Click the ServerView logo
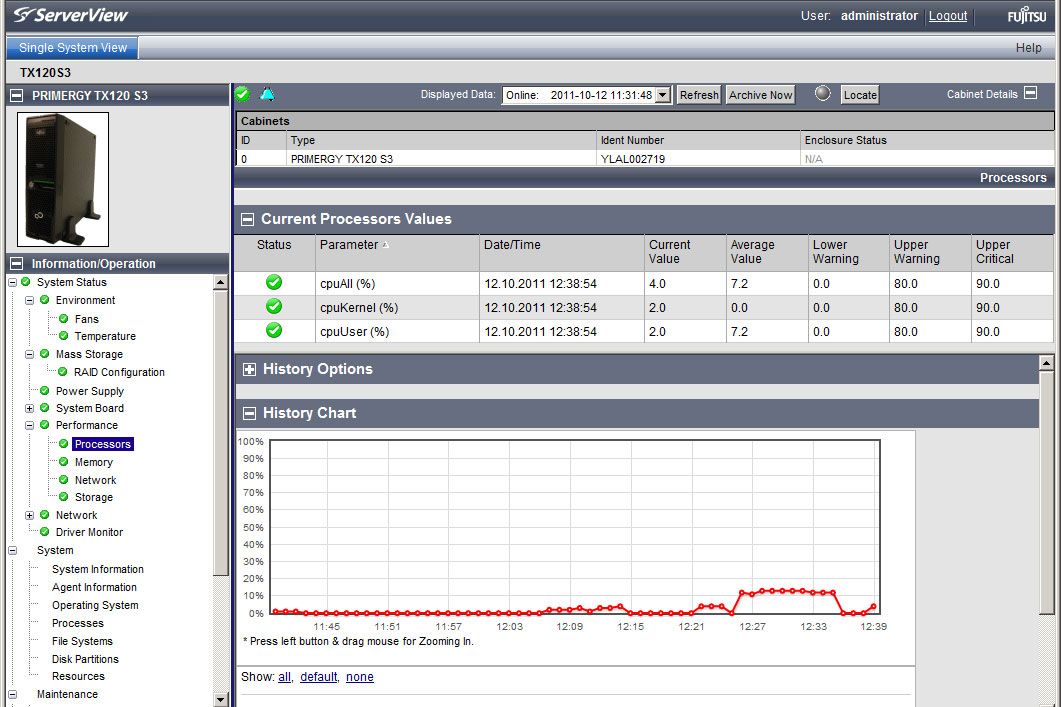The image size is (1061, 707). 70,15
